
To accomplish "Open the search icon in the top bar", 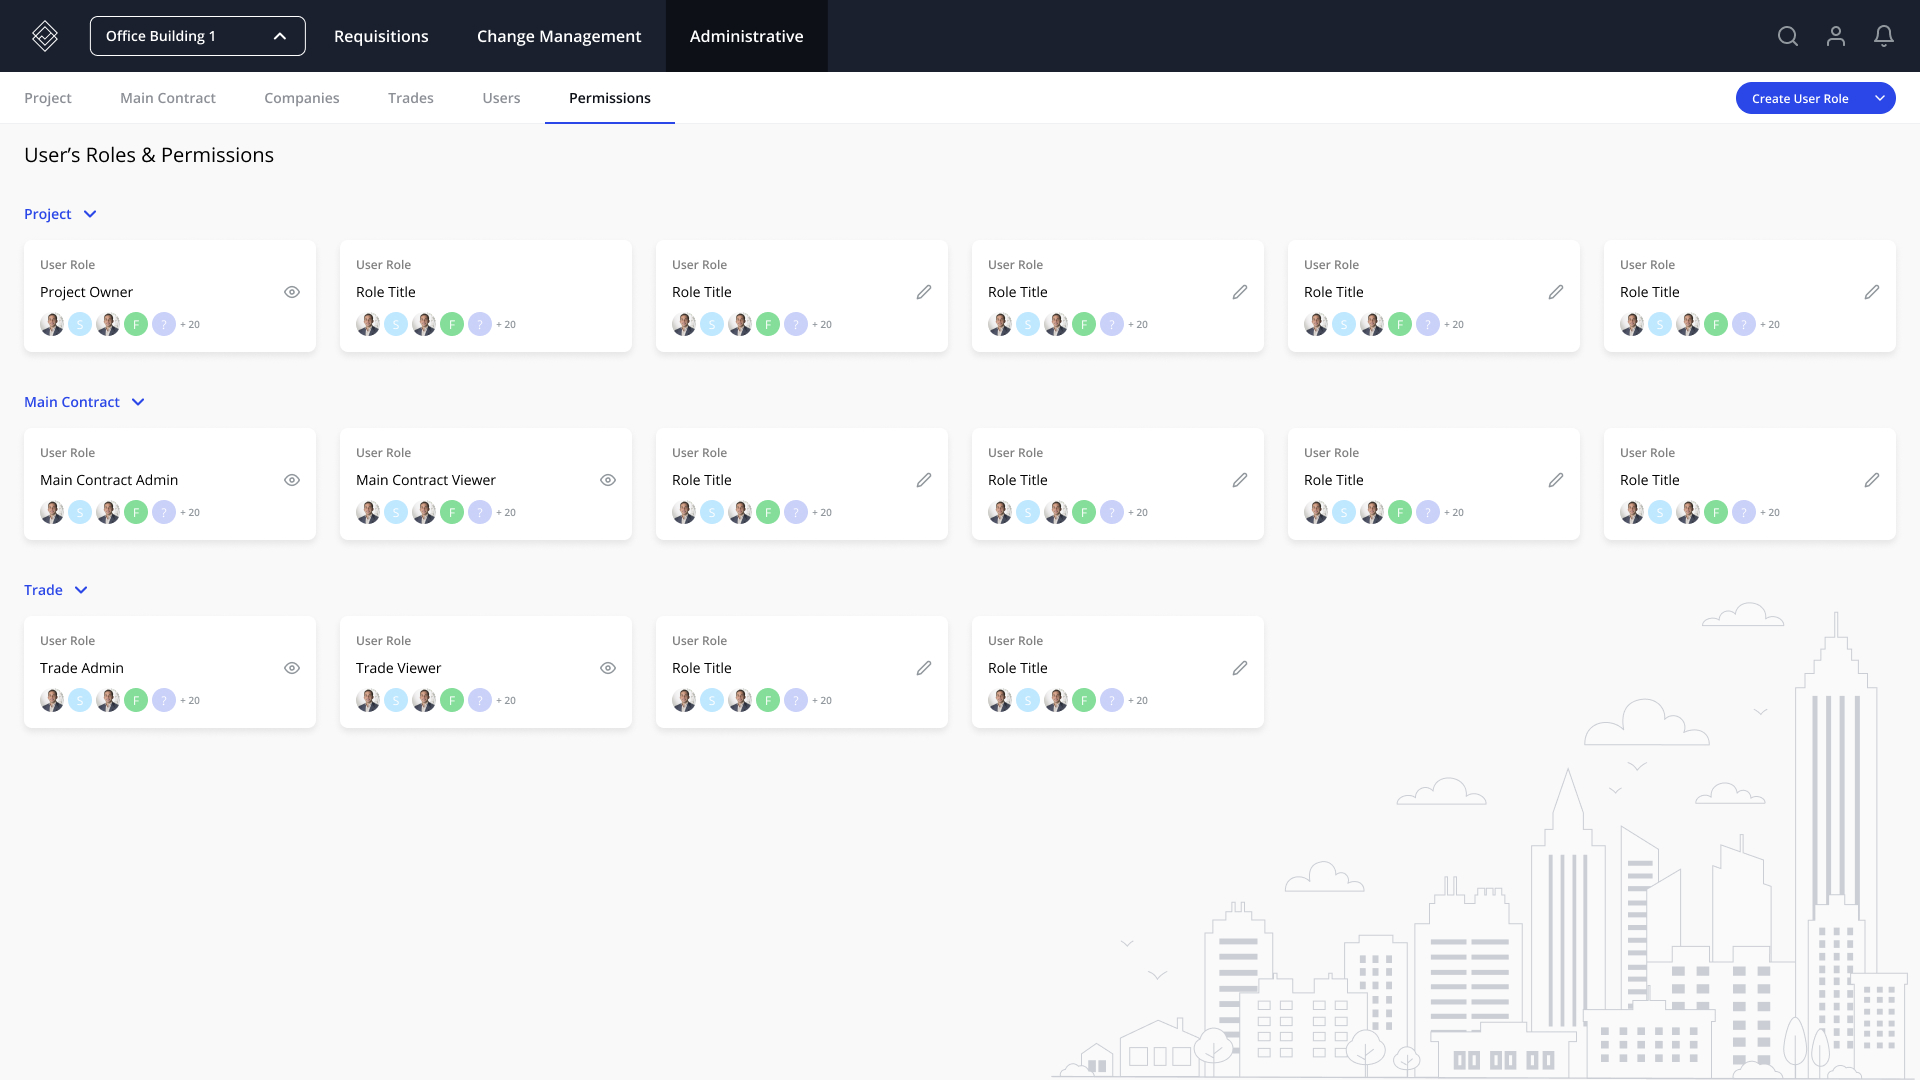I will [x=1788, y=36].
